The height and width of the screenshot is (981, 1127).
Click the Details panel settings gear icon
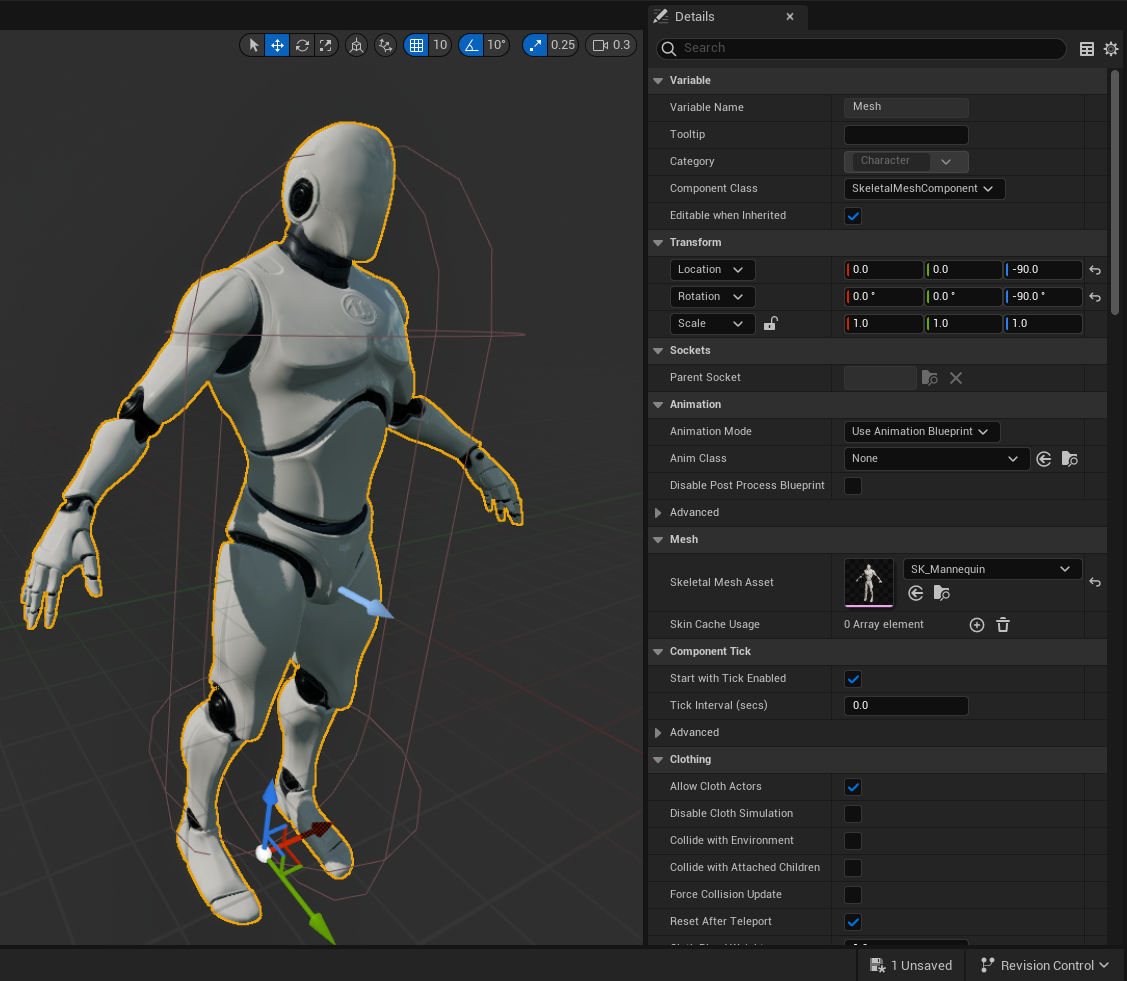coord(1111,49)
